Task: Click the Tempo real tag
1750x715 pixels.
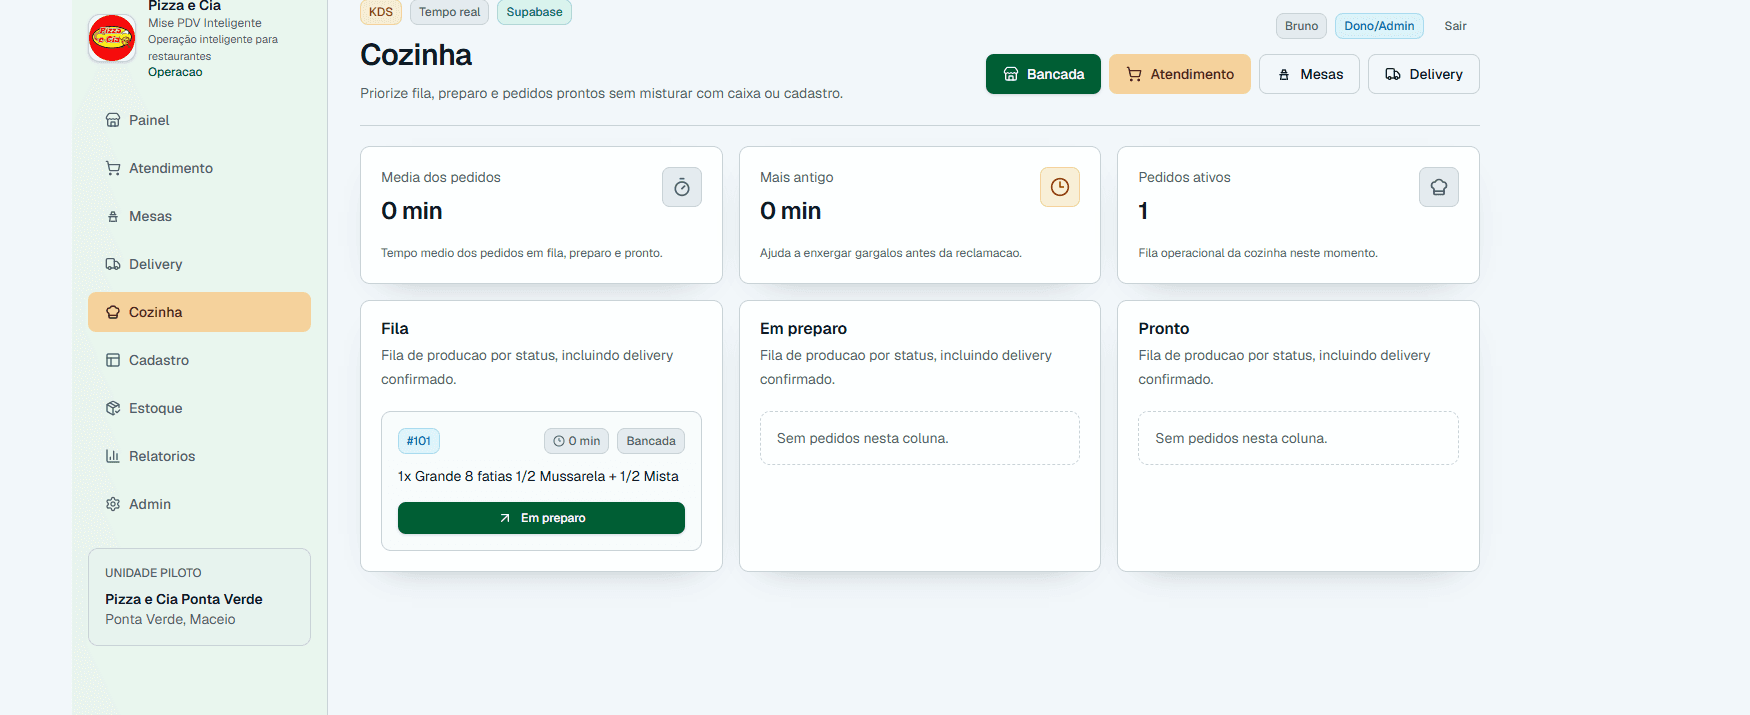Action: [x=449, y=12]
